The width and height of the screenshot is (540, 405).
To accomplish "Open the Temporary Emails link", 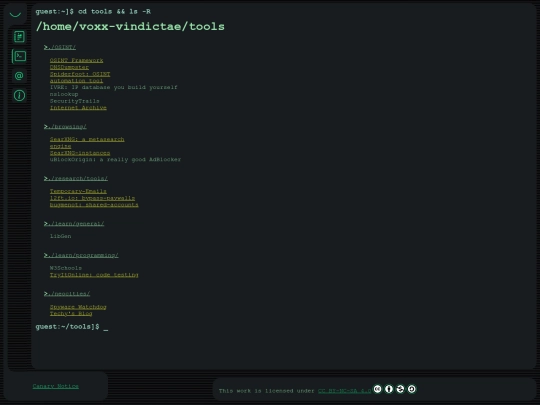I will (x=78, y=191).
